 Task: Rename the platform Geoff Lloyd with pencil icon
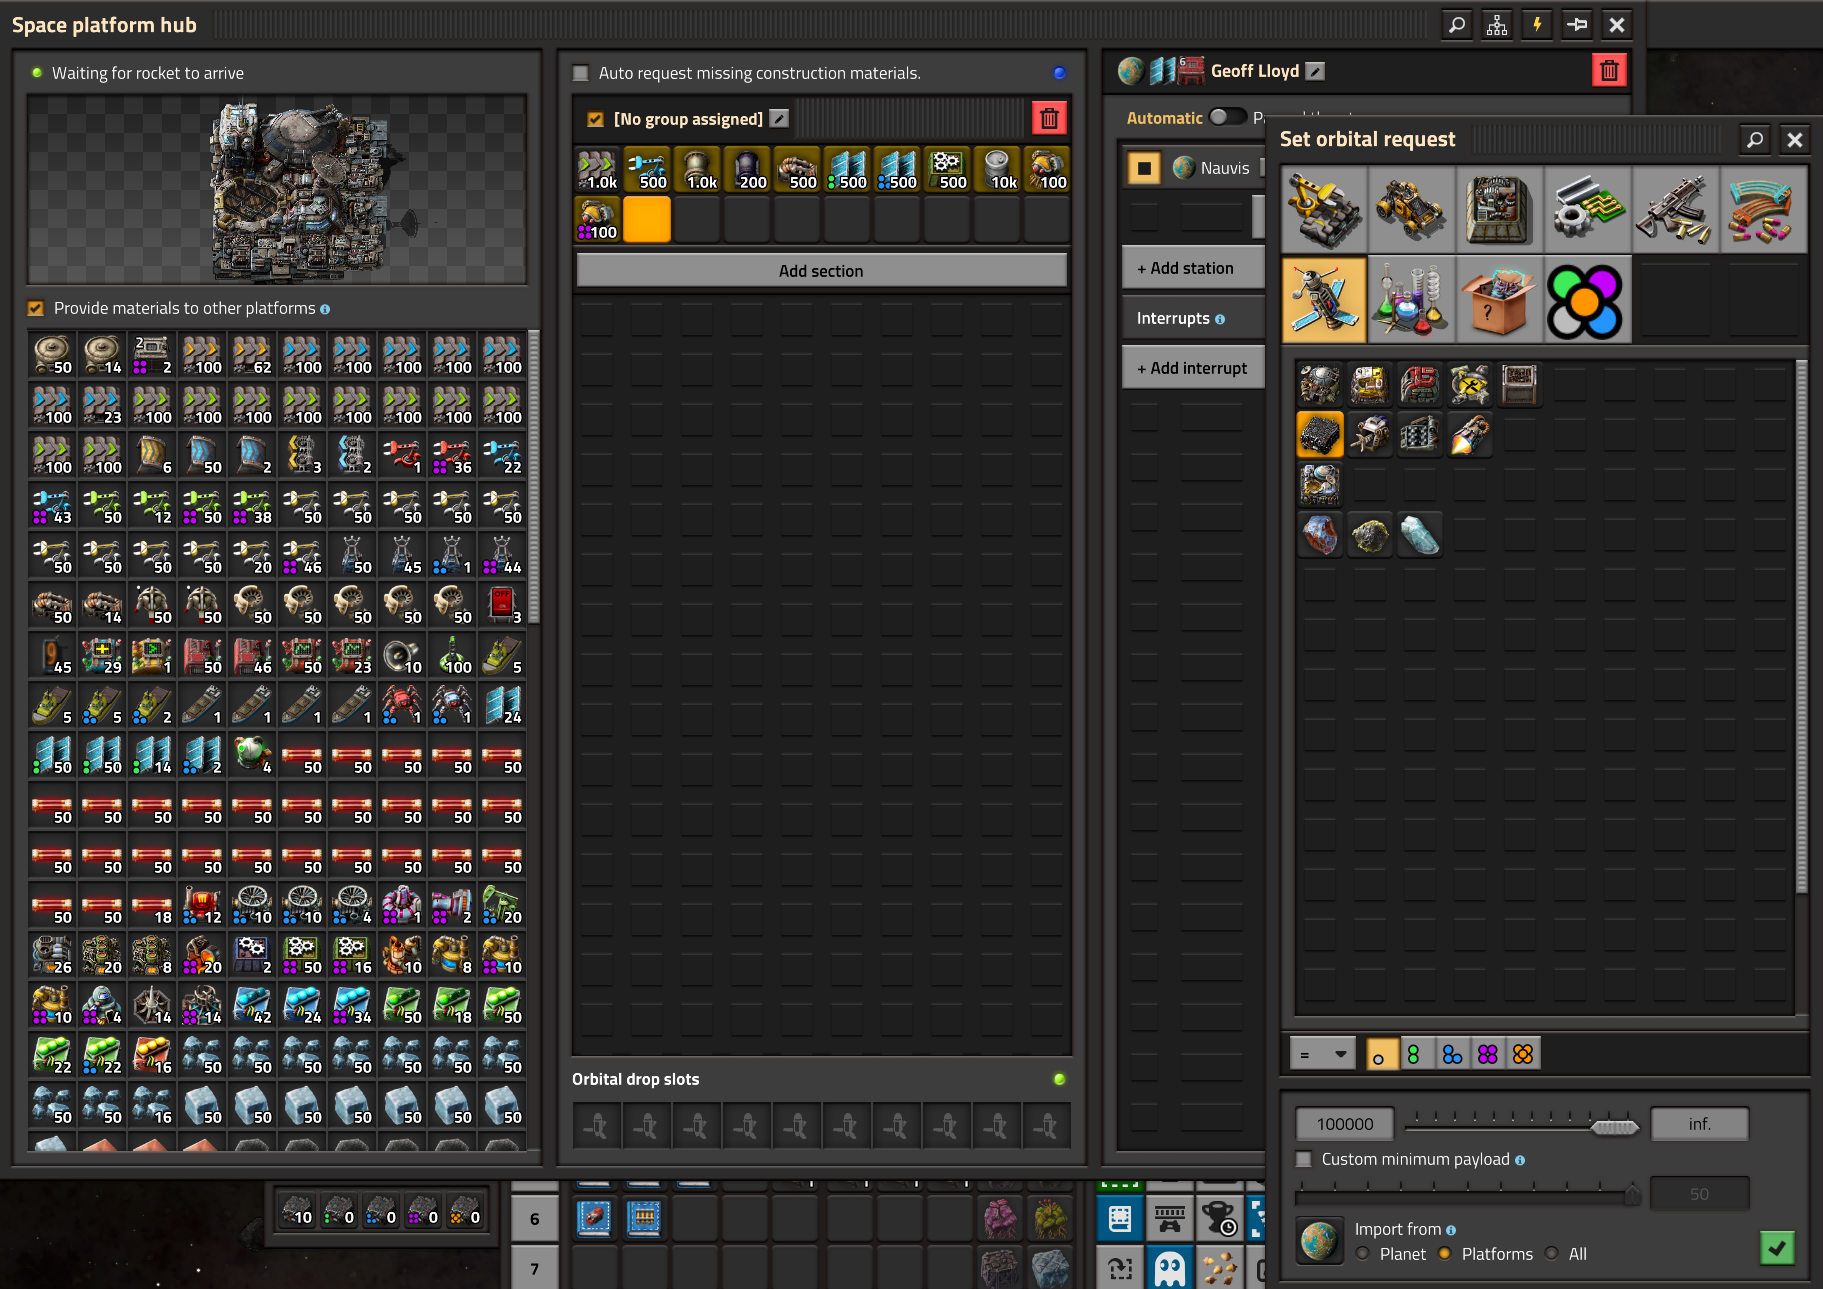click(x=1316, y=71)
